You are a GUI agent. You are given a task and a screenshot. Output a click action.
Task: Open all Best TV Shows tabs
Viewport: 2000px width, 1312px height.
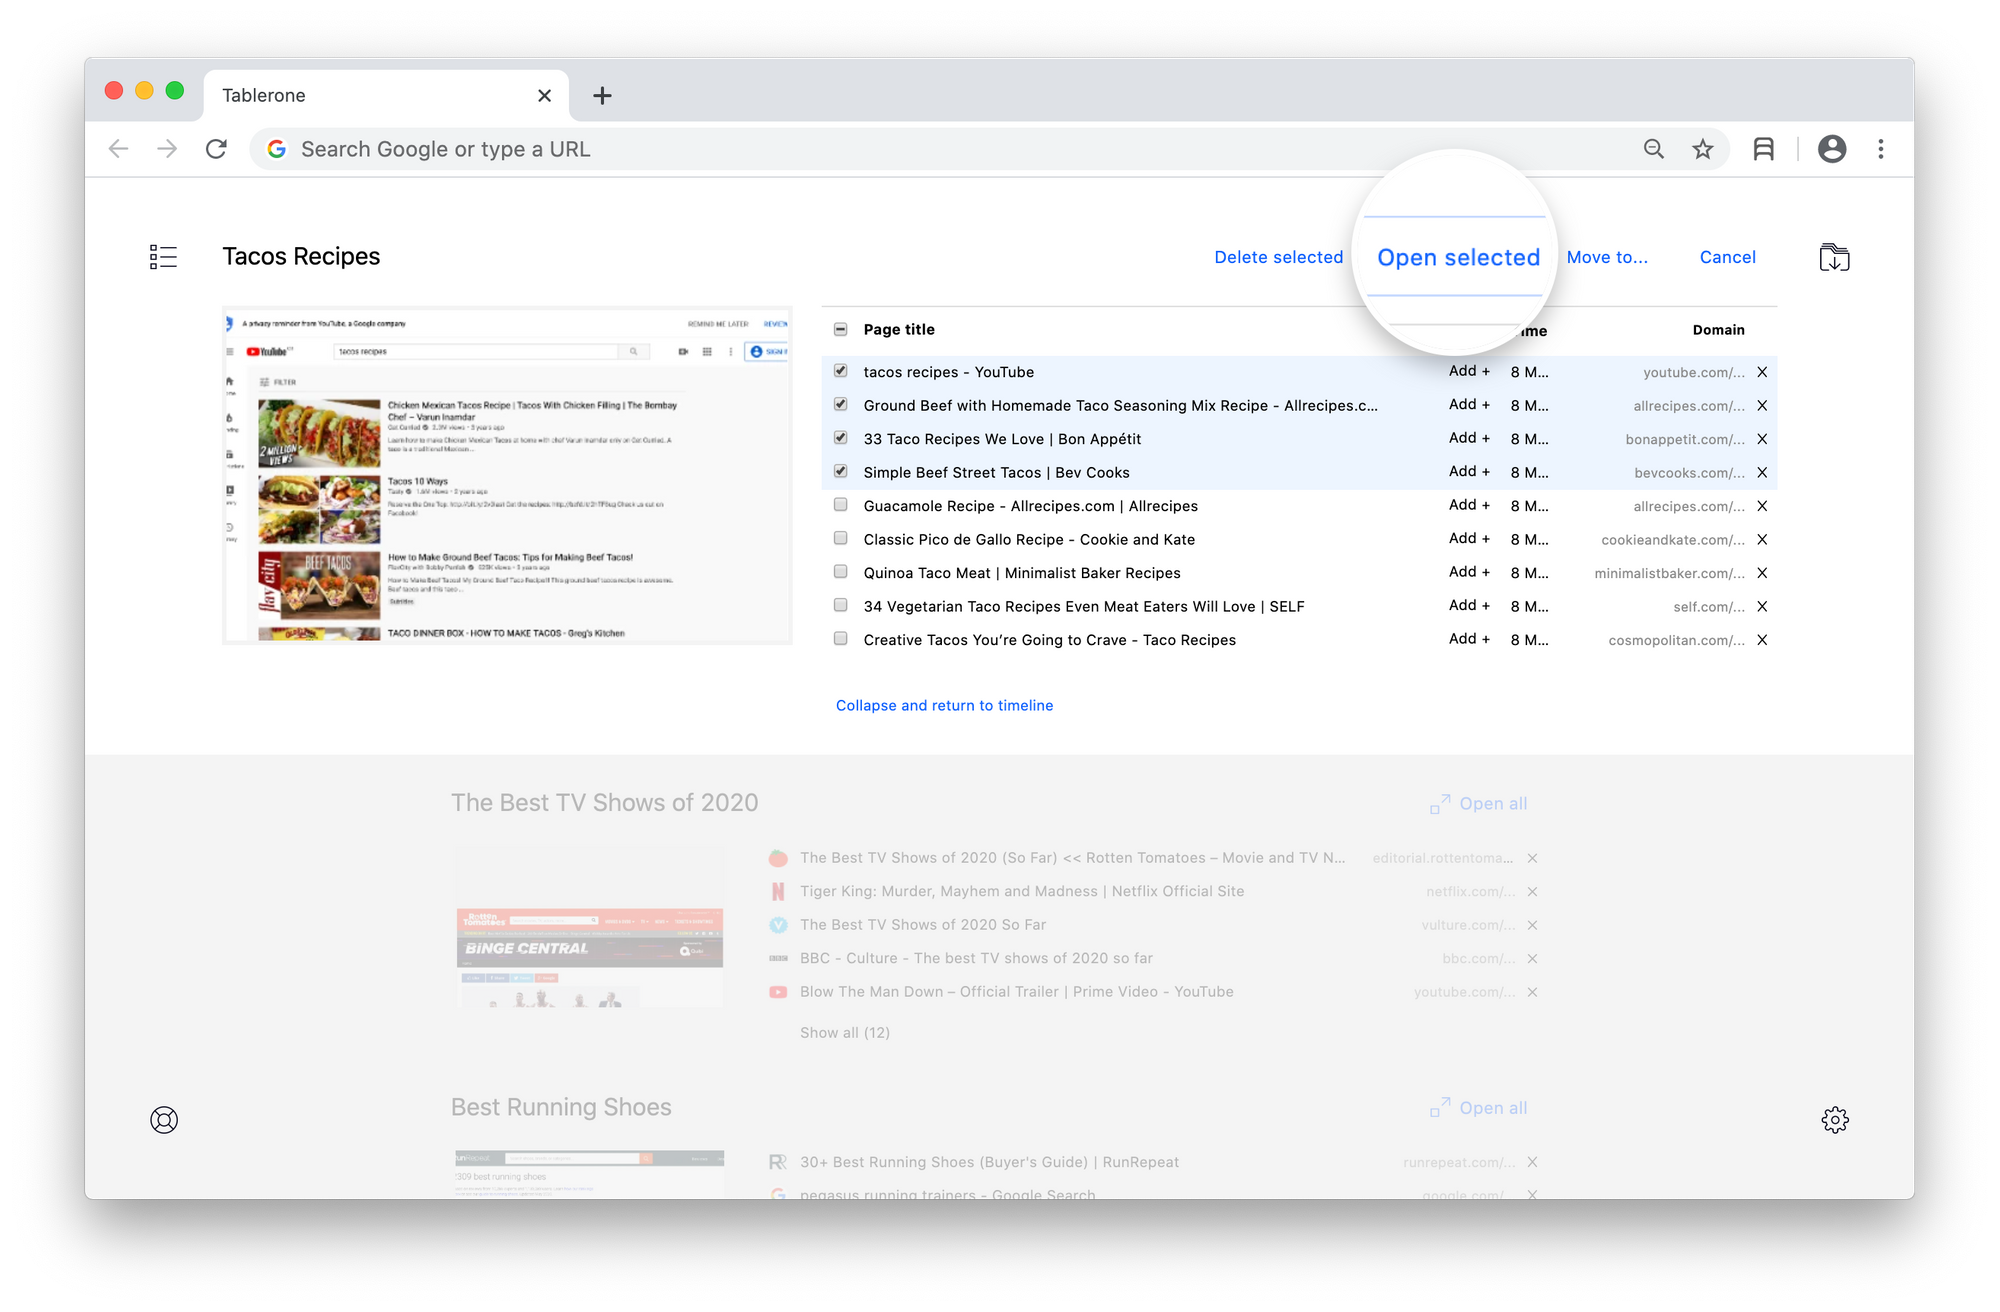[1478, 803]
